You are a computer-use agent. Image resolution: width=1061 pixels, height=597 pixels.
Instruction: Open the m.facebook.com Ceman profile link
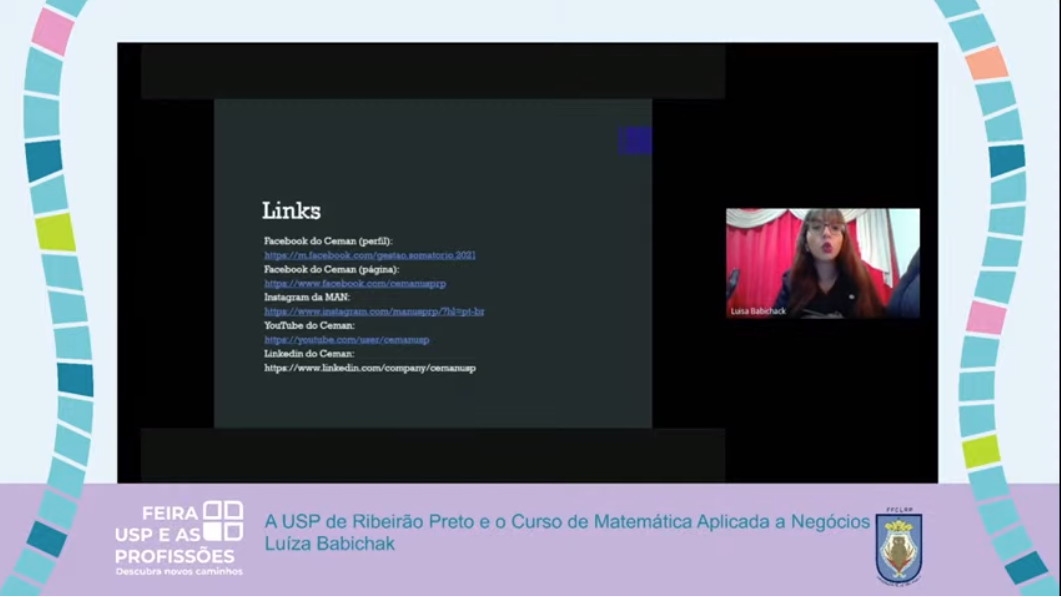[369, 255]
